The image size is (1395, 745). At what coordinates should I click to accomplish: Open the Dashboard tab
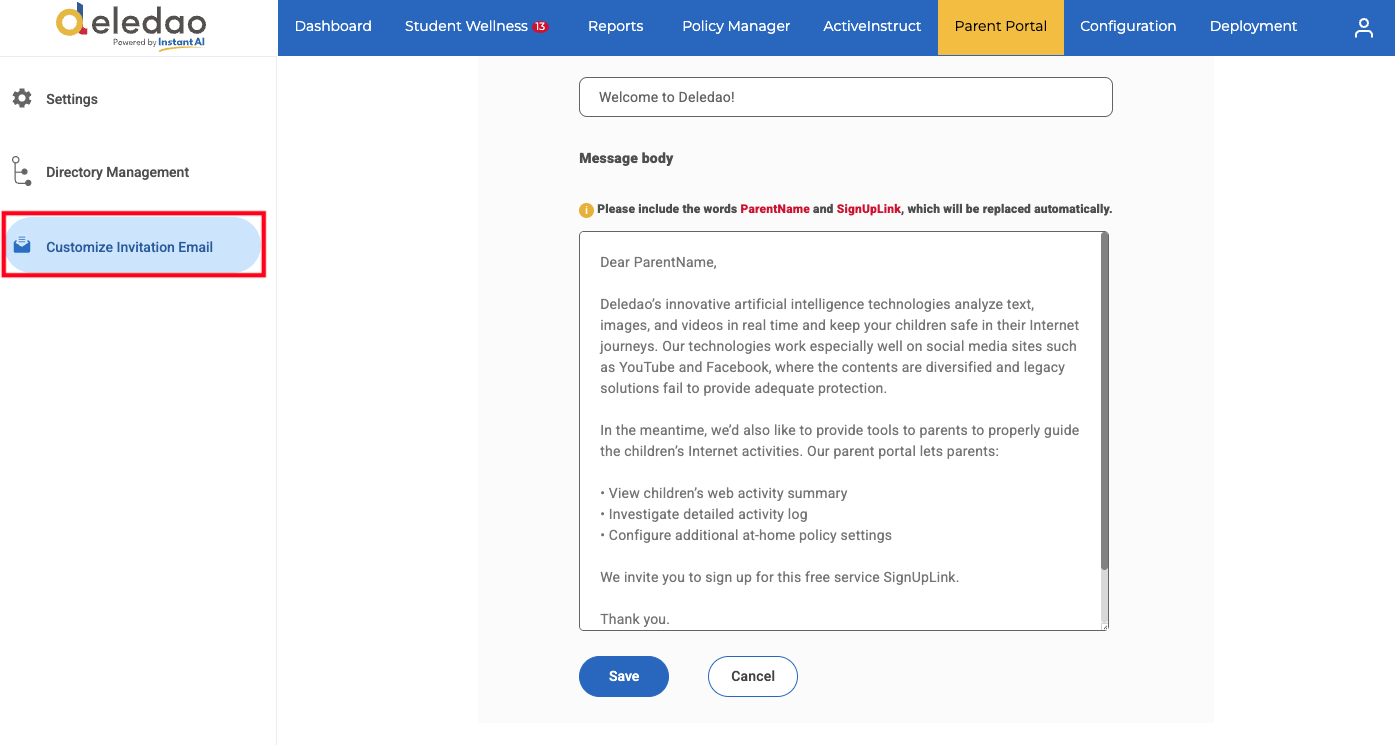[333, 27]
